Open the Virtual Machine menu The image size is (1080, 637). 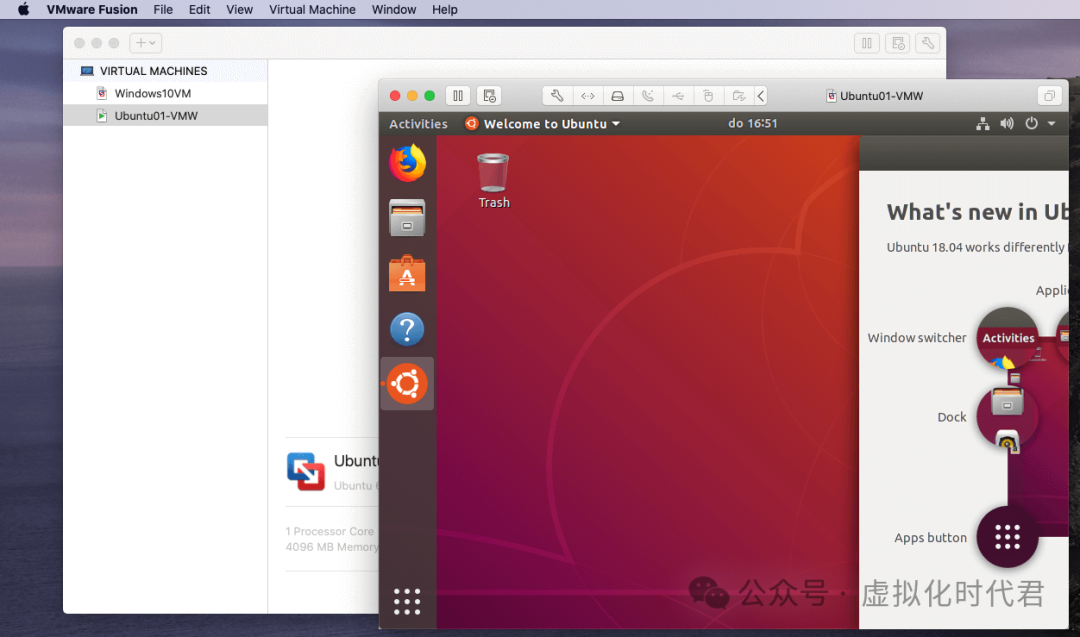tap(312, 10)
